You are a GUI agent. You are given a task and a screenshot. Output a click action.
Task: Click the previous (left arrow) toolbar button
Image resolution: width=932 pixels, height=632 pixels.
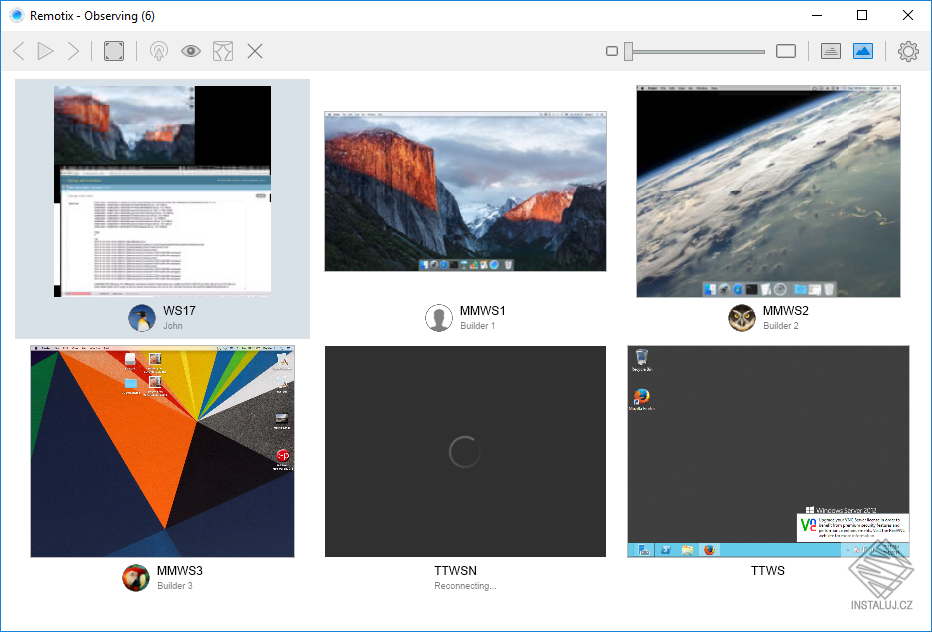[18, 51]
